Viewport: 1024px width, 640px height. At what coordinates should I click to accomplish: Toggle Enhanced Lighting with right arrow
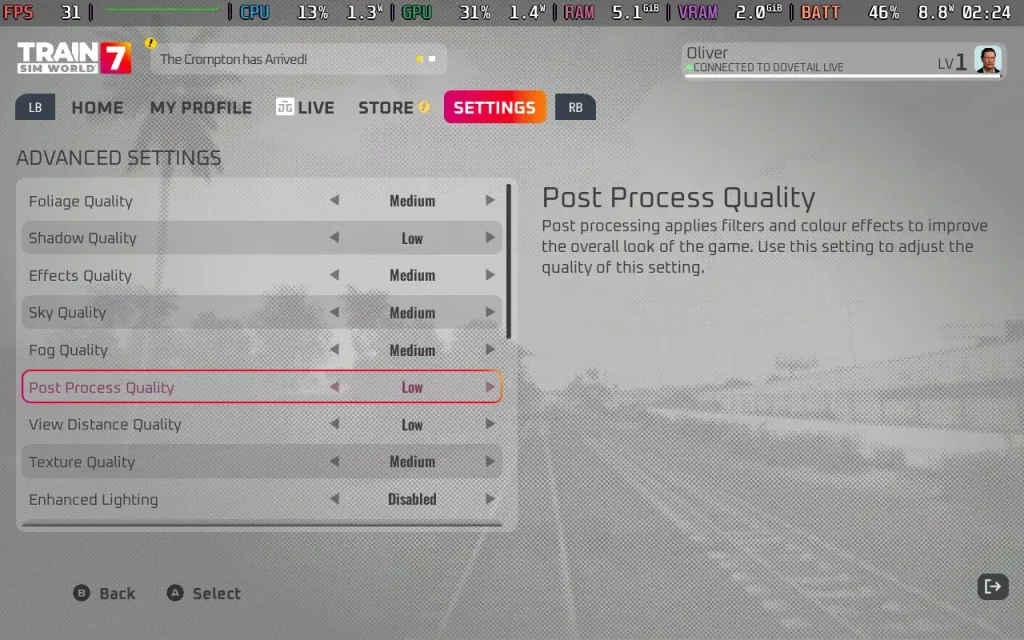(490, 499)
